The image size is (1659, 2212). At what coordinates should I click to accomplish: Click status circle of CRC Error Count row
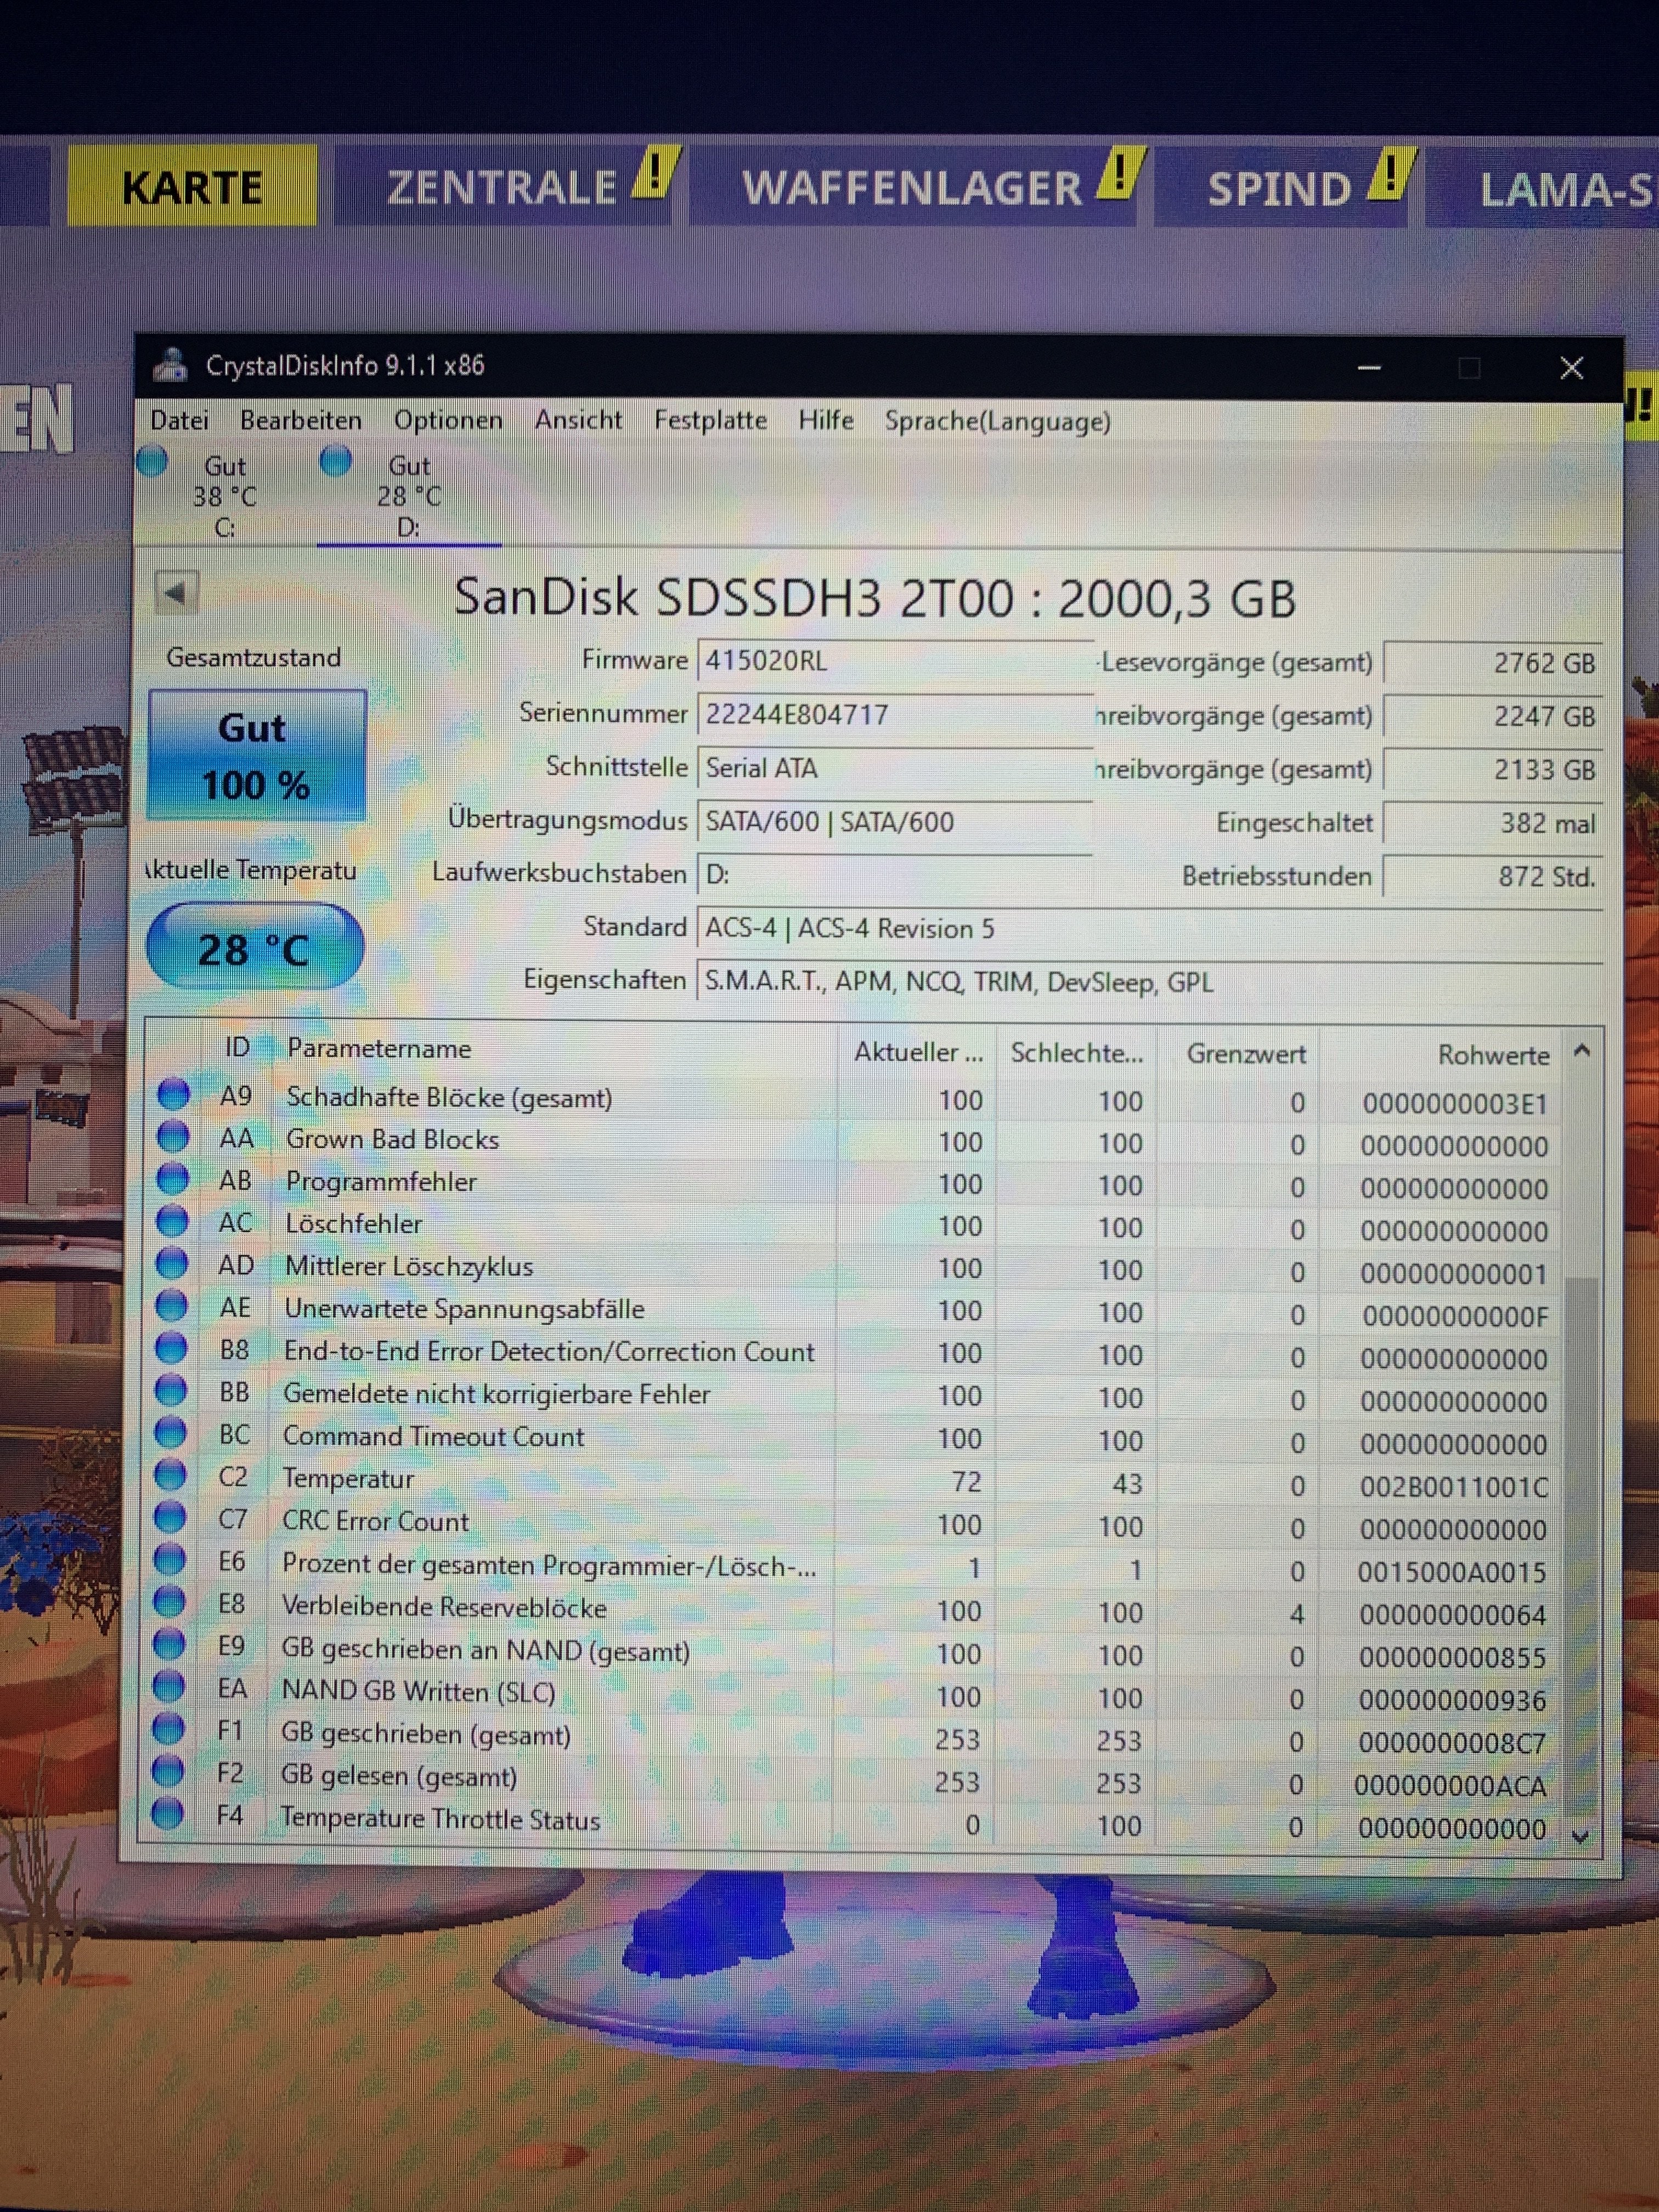click(x=171, y=1518)
